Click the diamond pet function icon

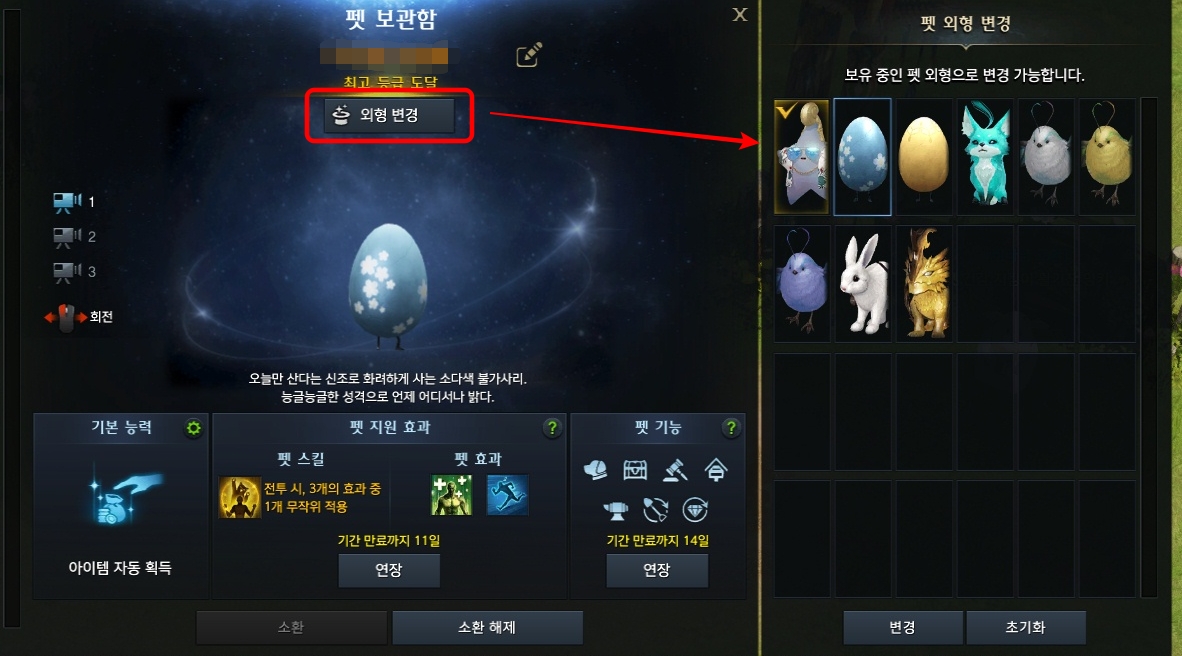coord(695,510)
